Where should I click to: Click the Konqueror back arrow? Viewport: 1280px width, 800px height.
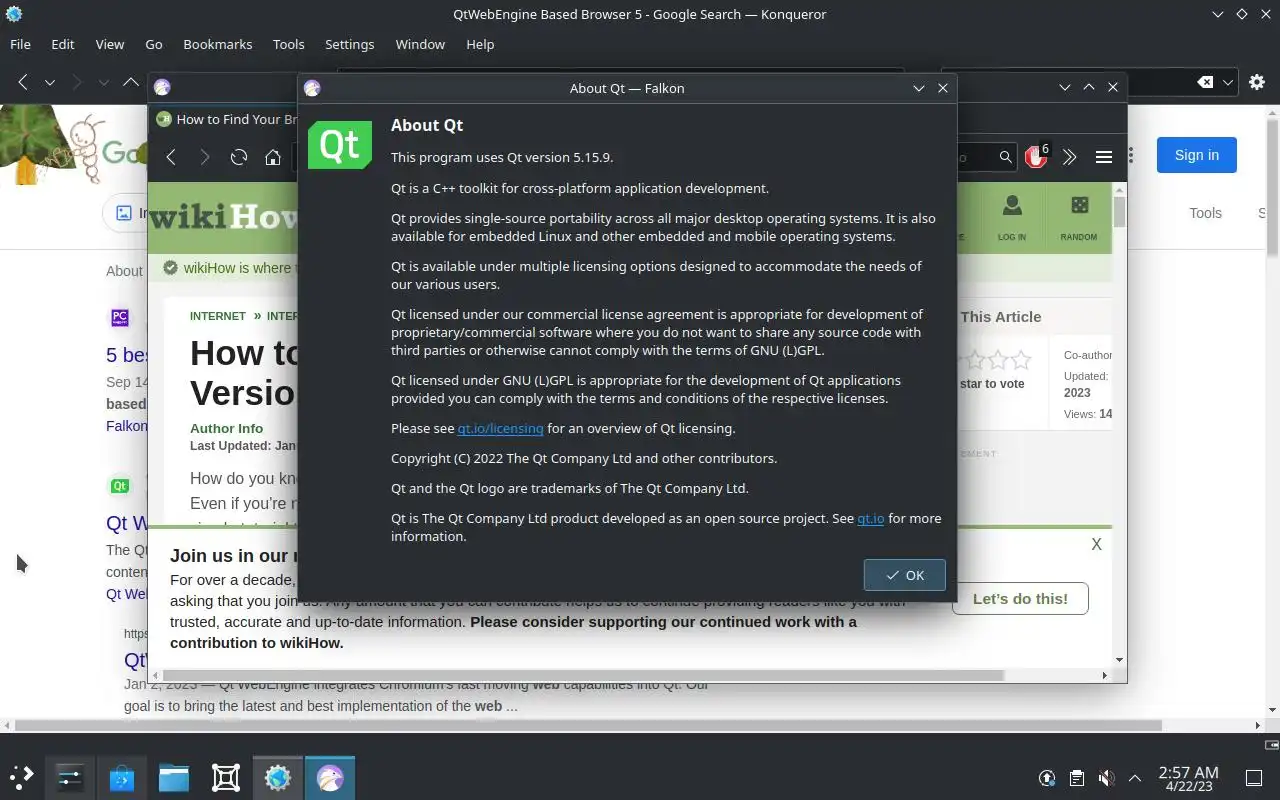pyautogui.click(x=23, y=82)
